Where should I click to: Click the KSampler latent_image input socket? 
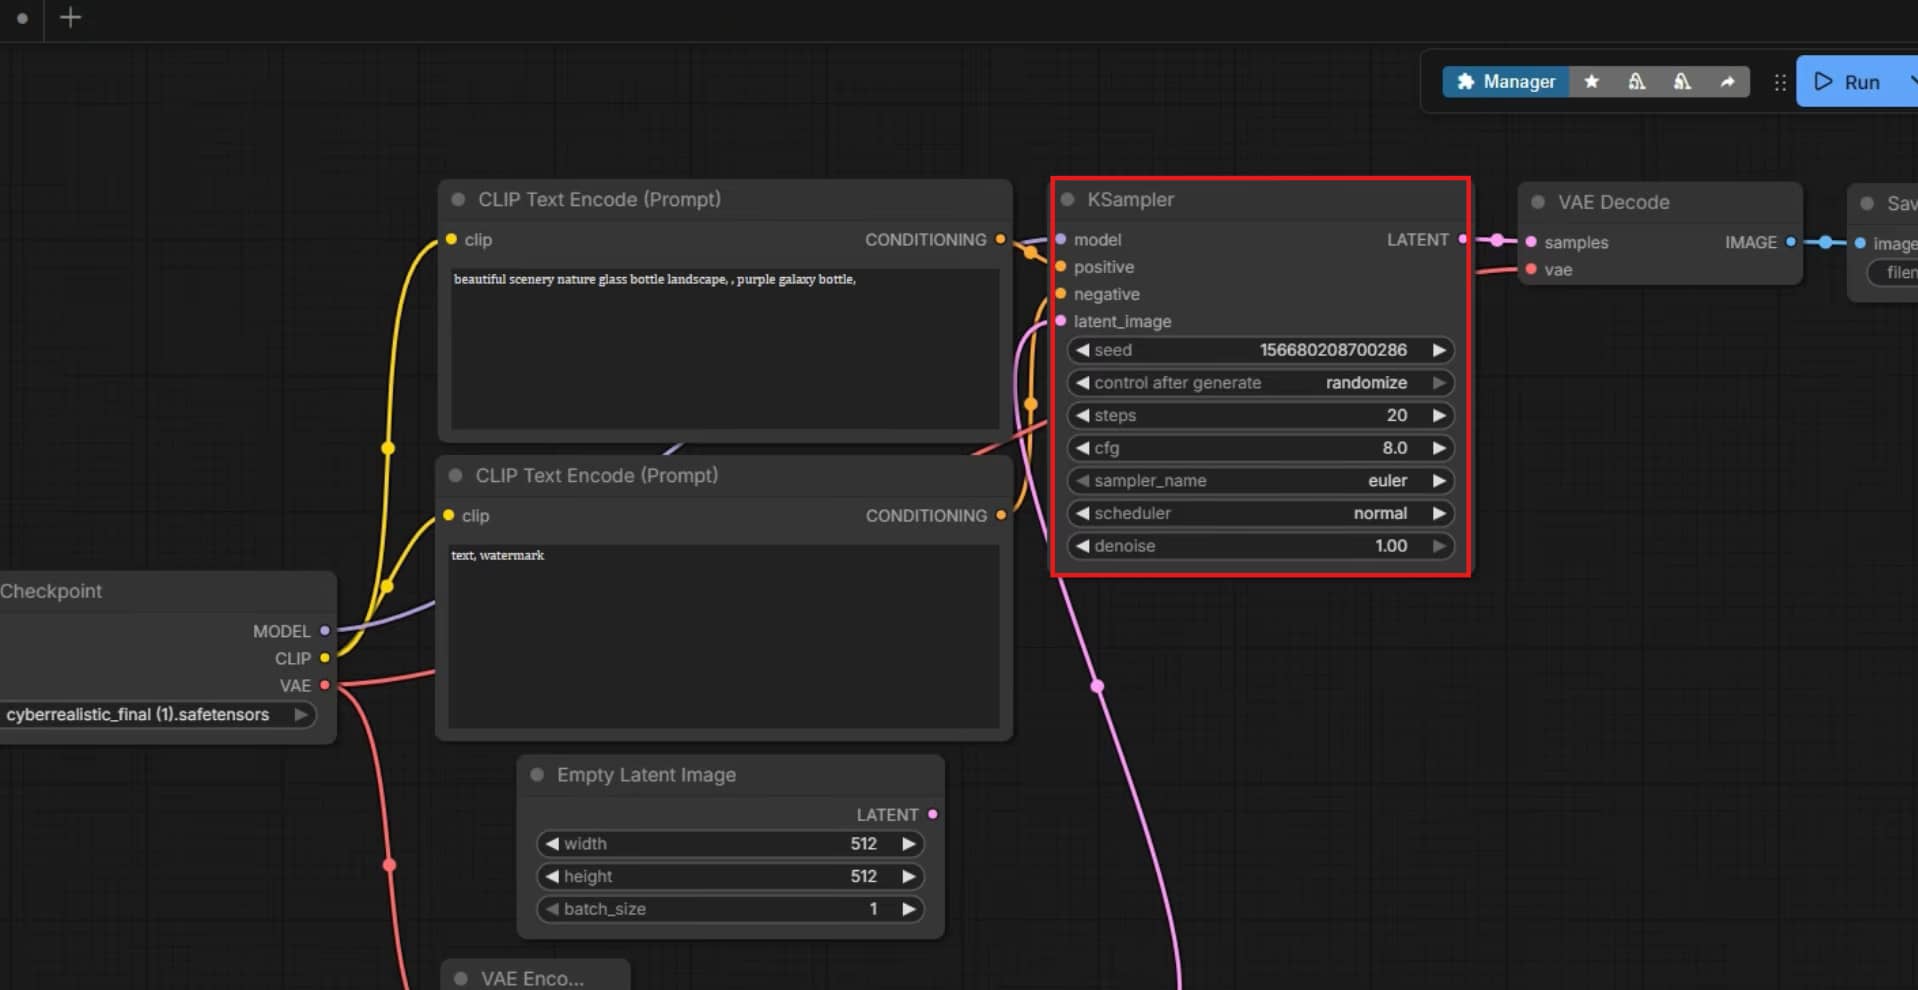1061,320
